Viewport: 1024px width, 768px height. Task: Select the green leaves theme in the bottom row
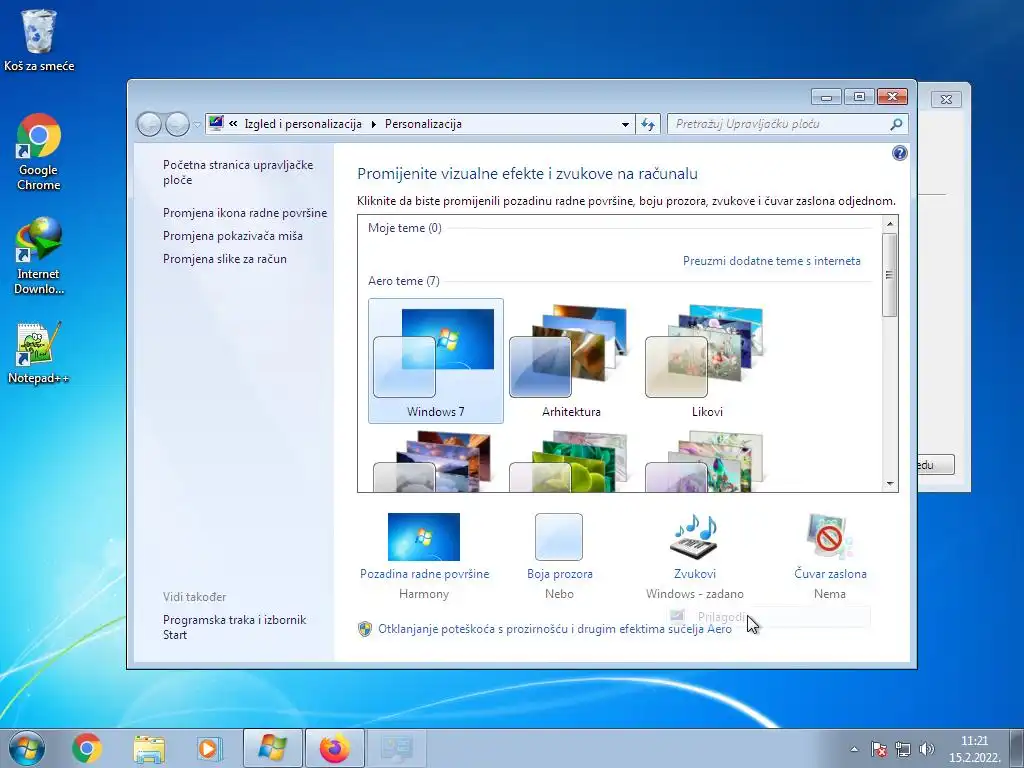(x=571, y=461)
